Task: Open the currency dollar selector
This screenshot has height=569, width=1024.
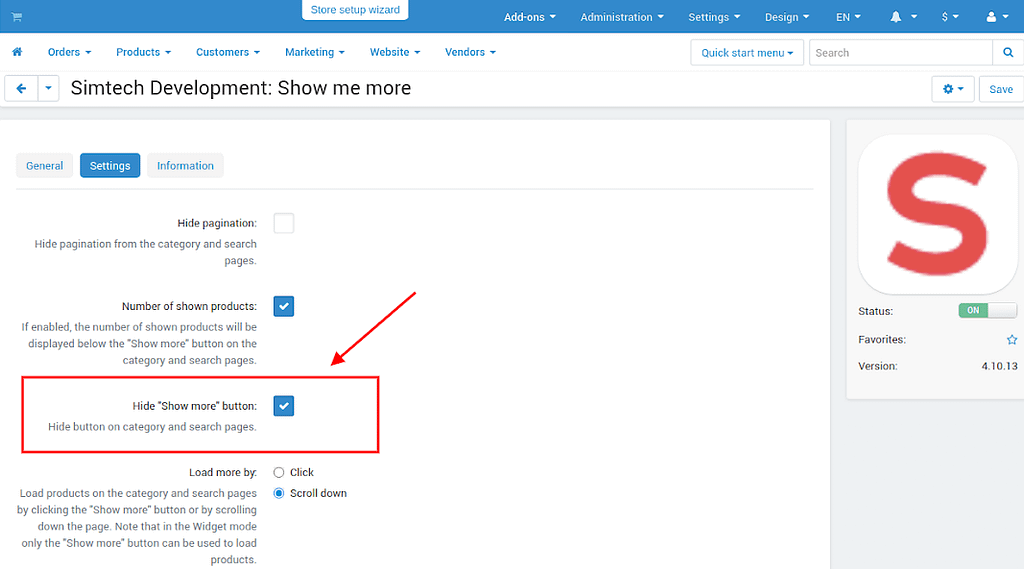Action: click(950, 17)
